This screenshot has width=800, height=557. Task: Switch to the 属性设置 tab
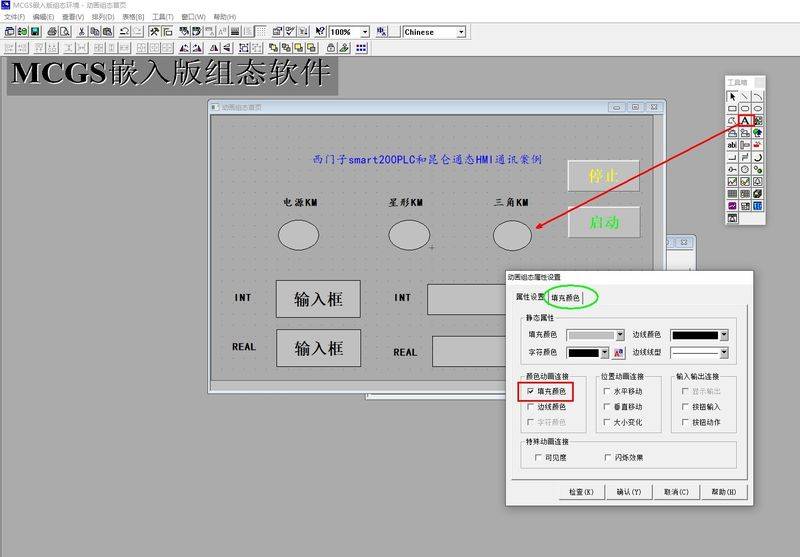click(x=530, y=297)
